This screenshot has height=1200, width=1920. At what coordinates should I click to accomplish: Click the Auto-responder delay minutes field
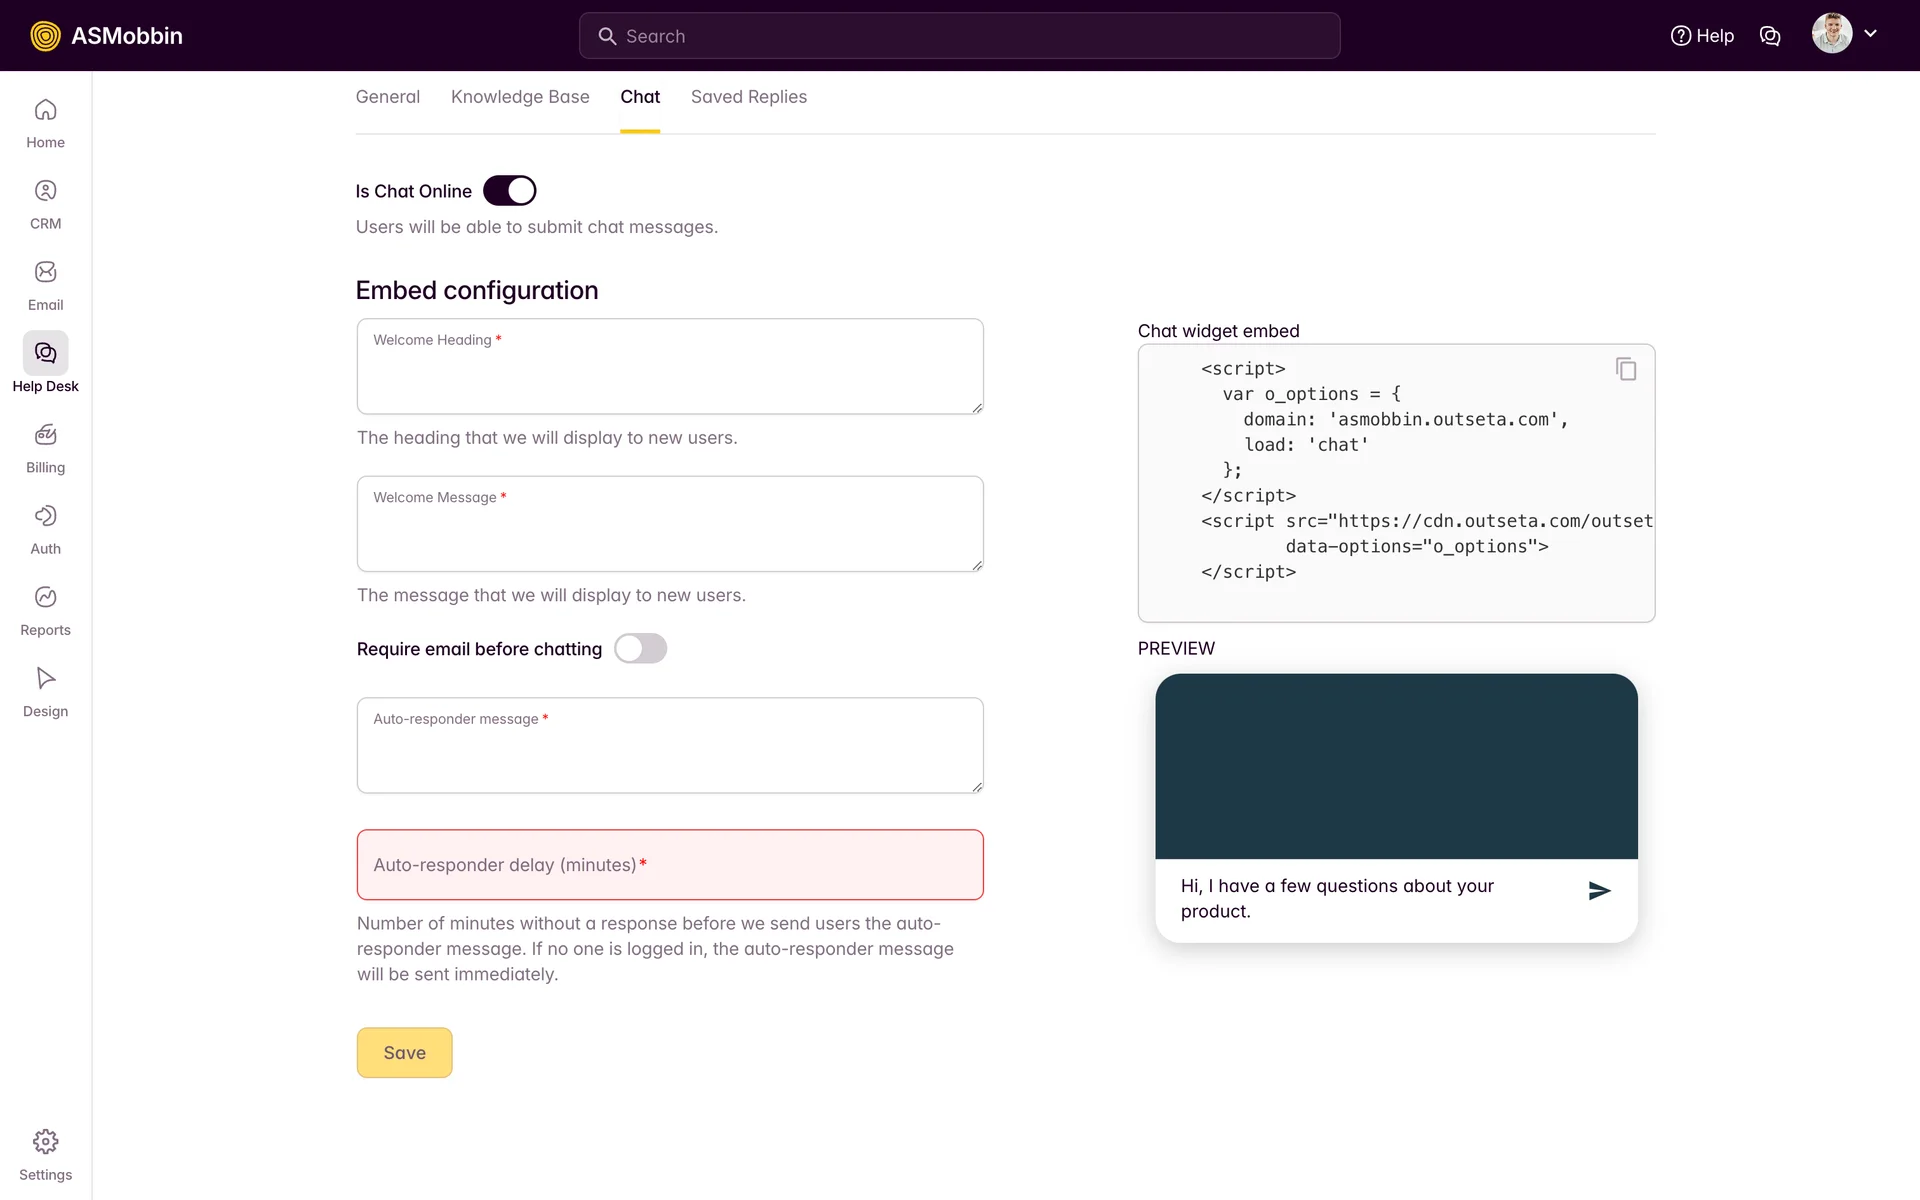pos(669,865)
